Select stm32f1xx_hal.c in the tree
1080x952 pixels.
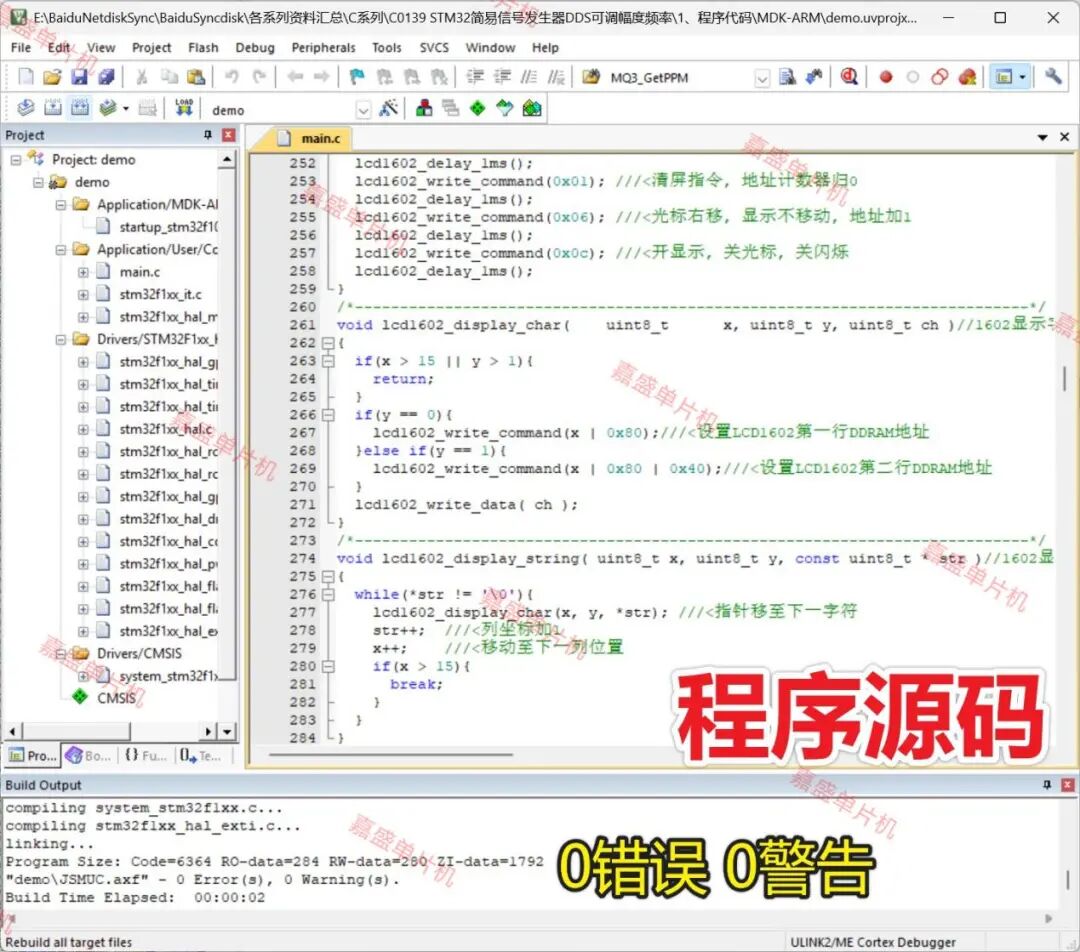coord(154,429)
